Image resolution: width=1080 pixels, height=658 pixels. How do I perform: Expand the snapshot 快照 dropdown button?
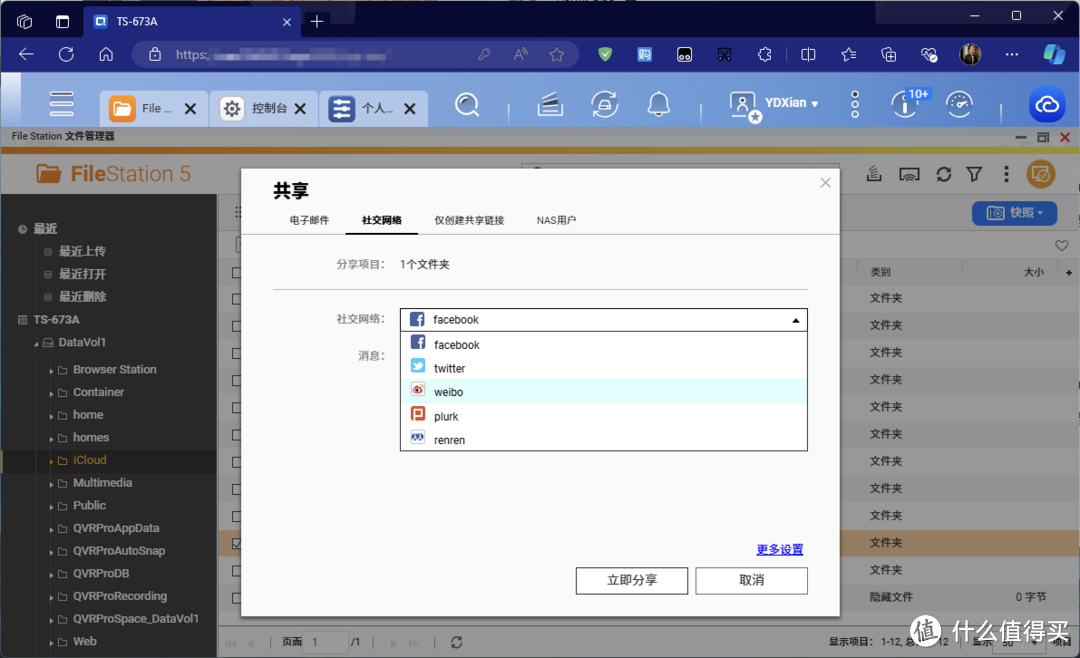tap(1014, 213)
